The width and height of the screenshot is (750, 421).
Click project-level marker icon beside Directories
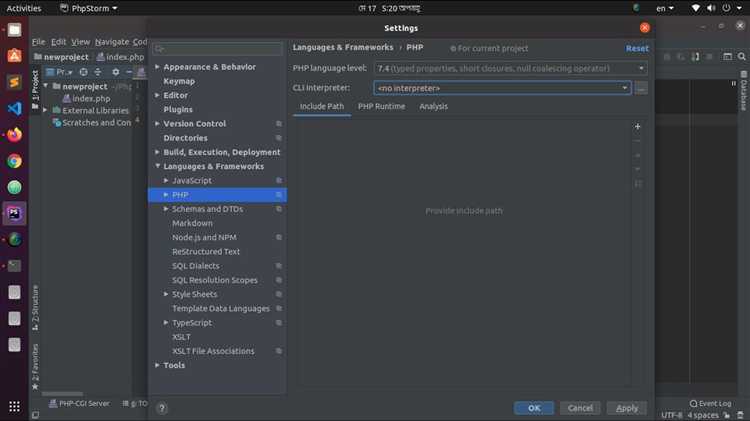(279, 138)
